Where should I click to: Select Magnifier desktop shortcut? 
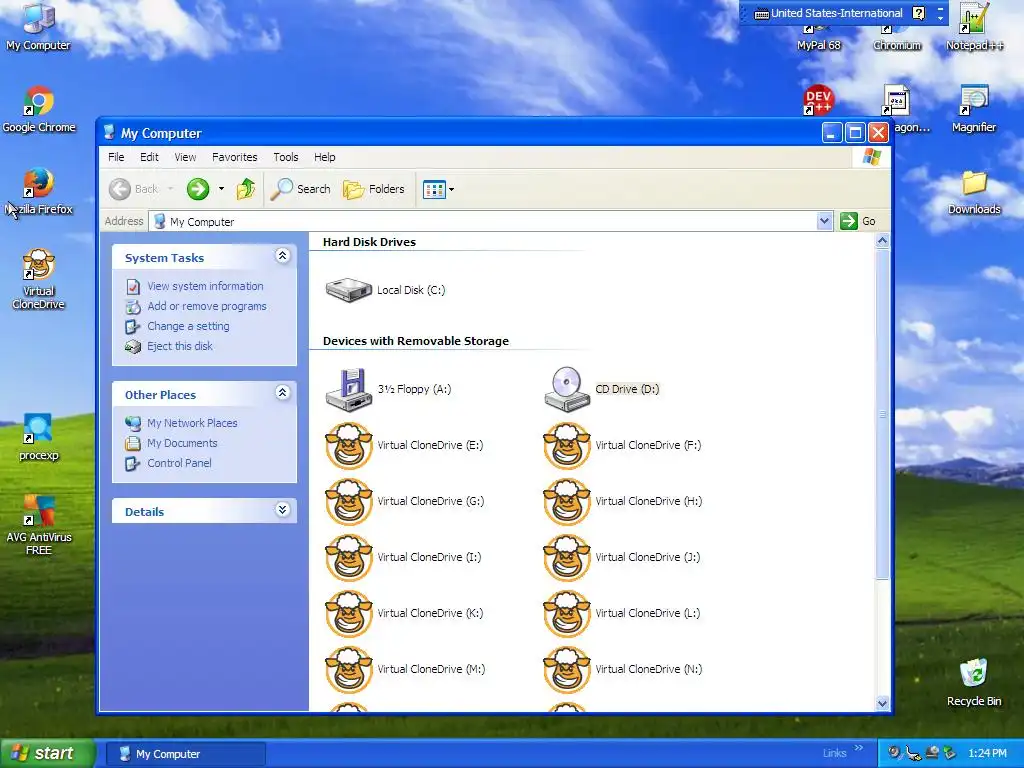(x=974, y=110)
